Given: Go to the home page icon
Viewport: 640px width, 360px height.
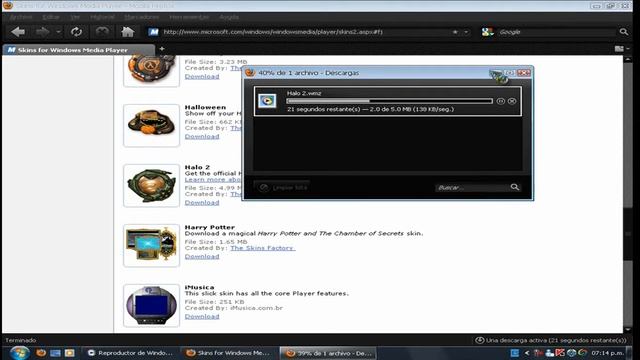Looking at the screenshot, I should 128,32.
